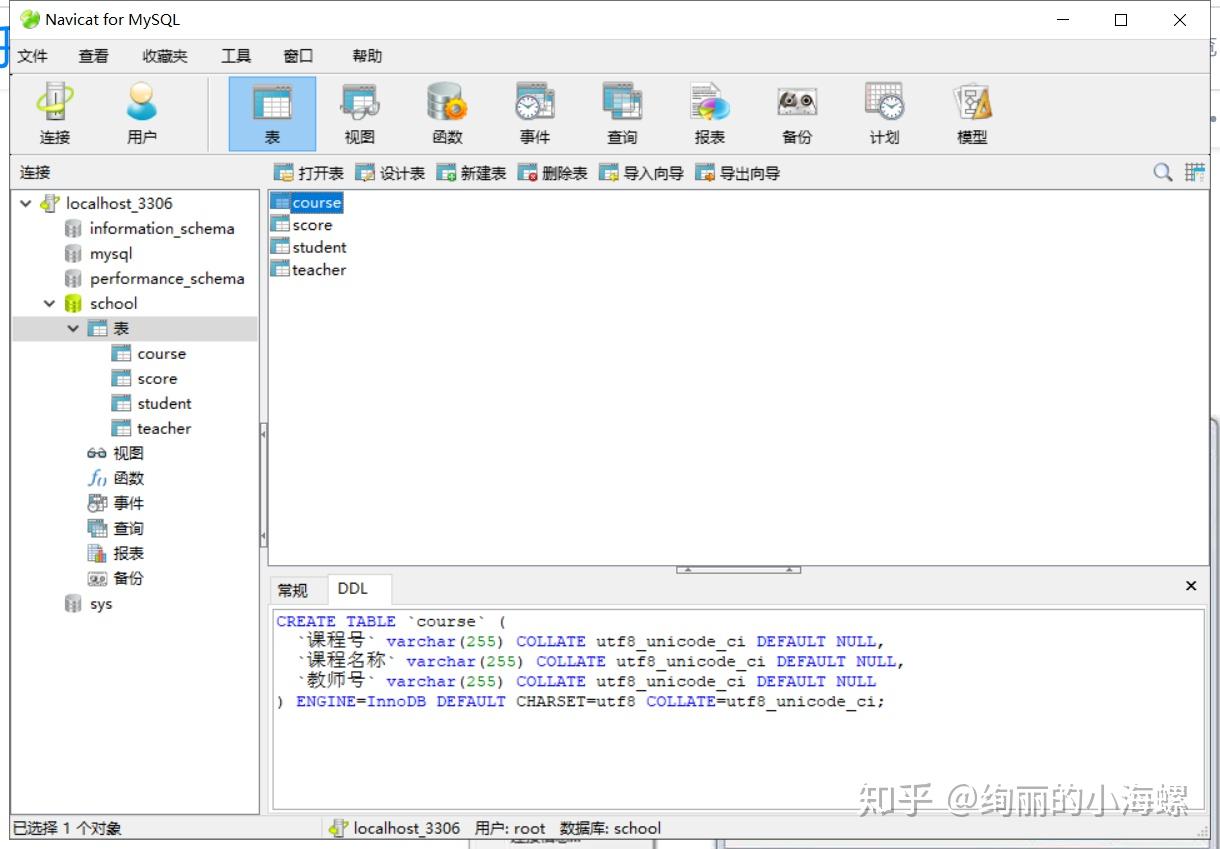Open the 计划 (Schedule) toolbar icon

[x=885, y=114]
